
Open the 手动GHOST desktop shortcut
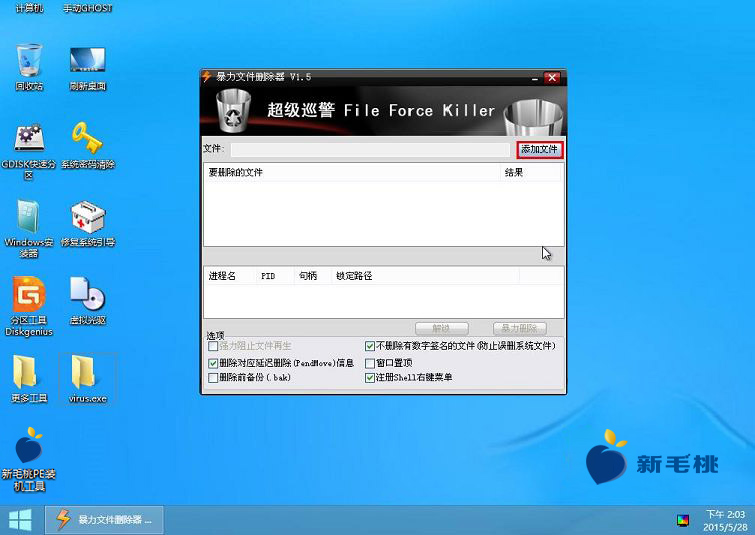point(88,8)
